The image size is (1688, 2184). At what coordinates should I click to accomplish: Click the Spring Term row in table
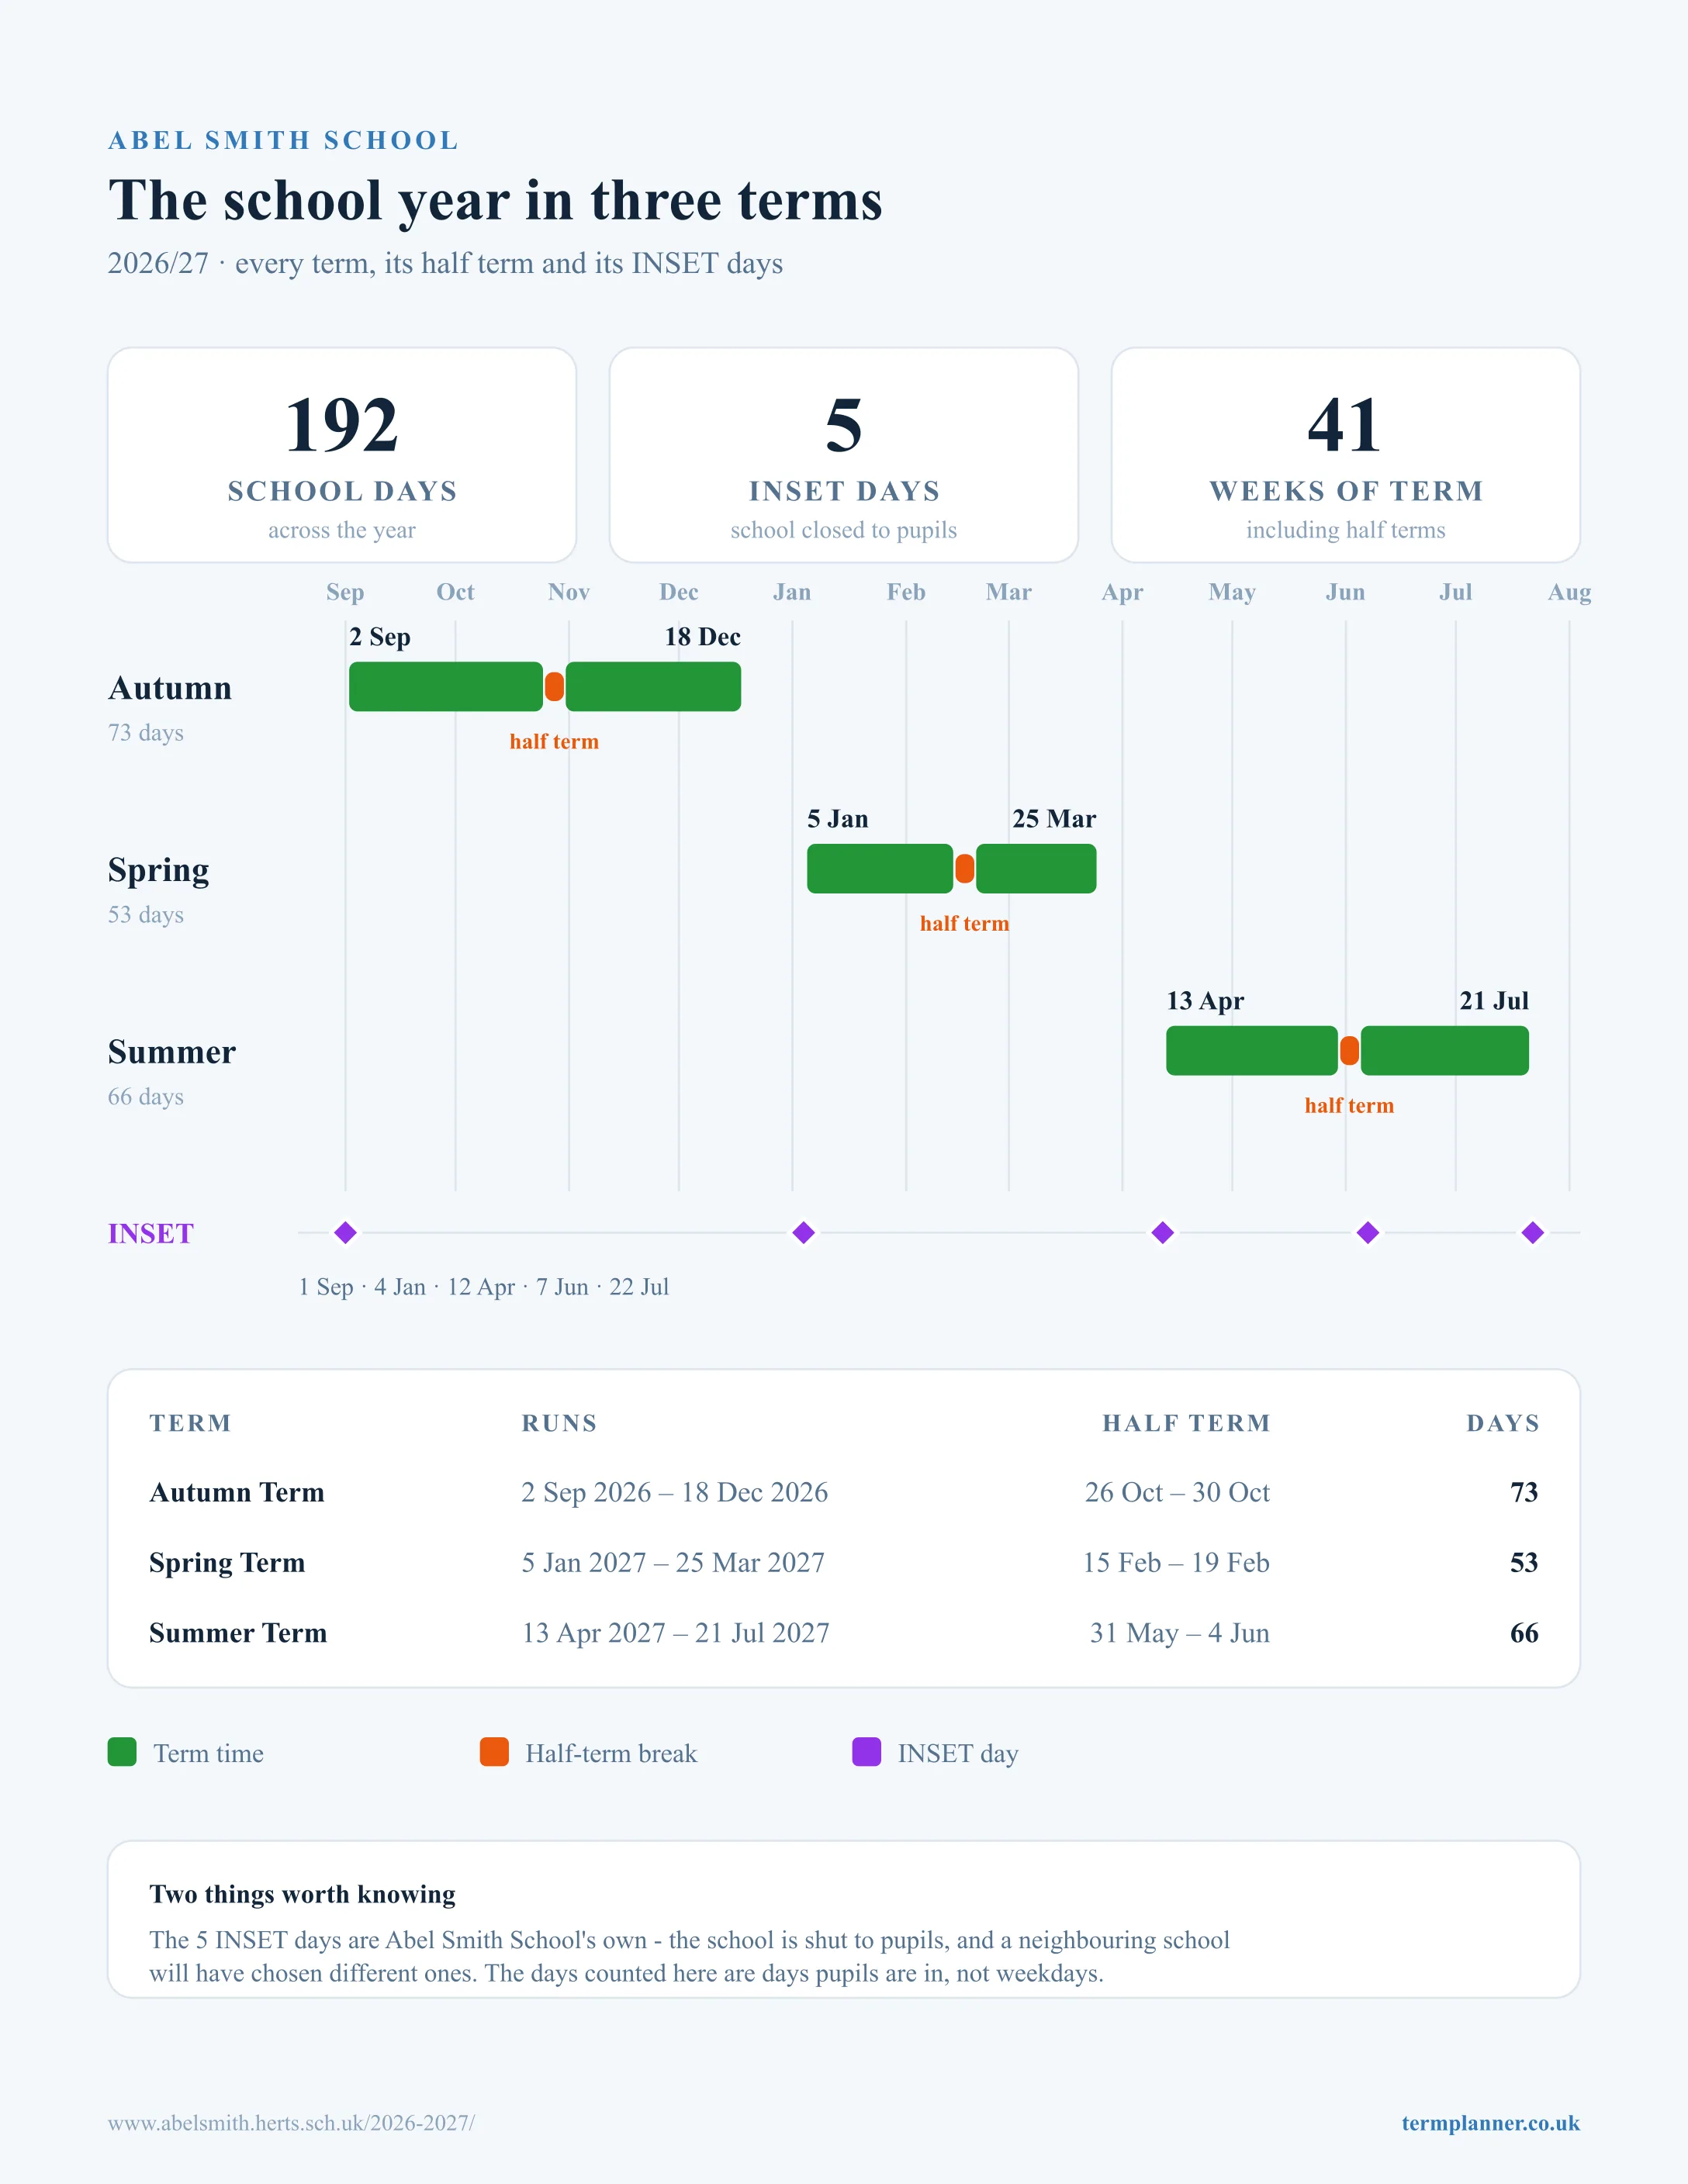click(844, 1563)
